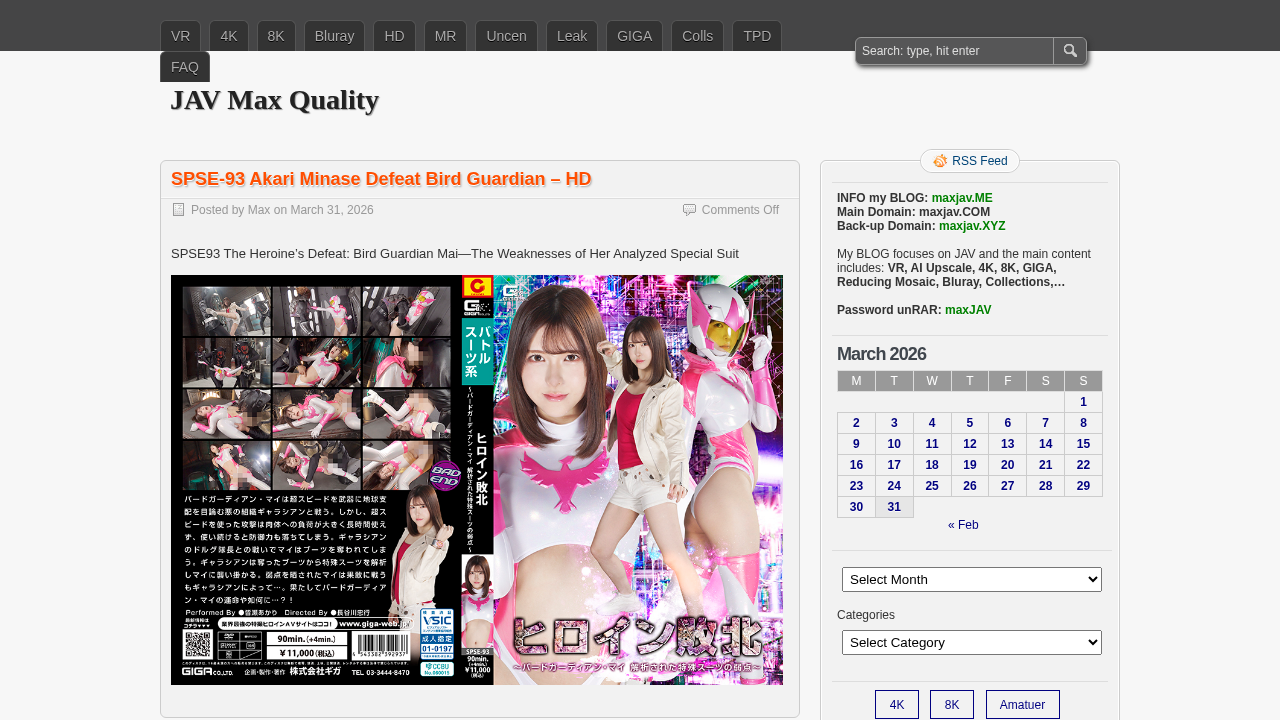The width and height of the screenshot is (1280, 720).
Task: Select March 16 in calendar
Action: (856, 465)
